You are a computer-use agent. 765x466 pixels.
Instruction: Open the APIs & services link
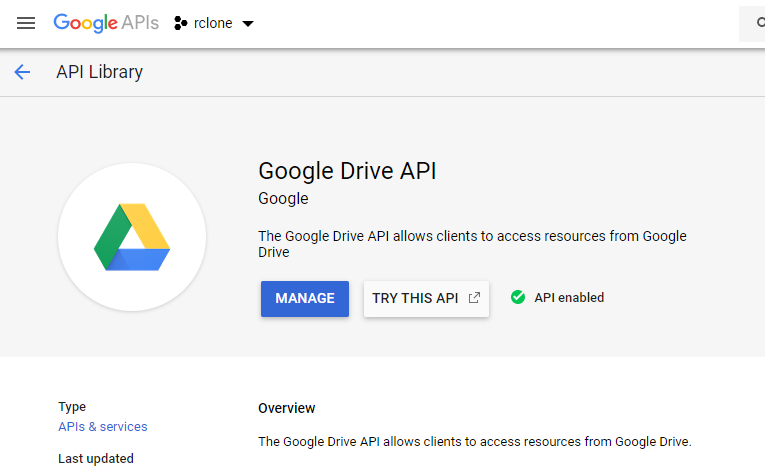pos(102,427)
